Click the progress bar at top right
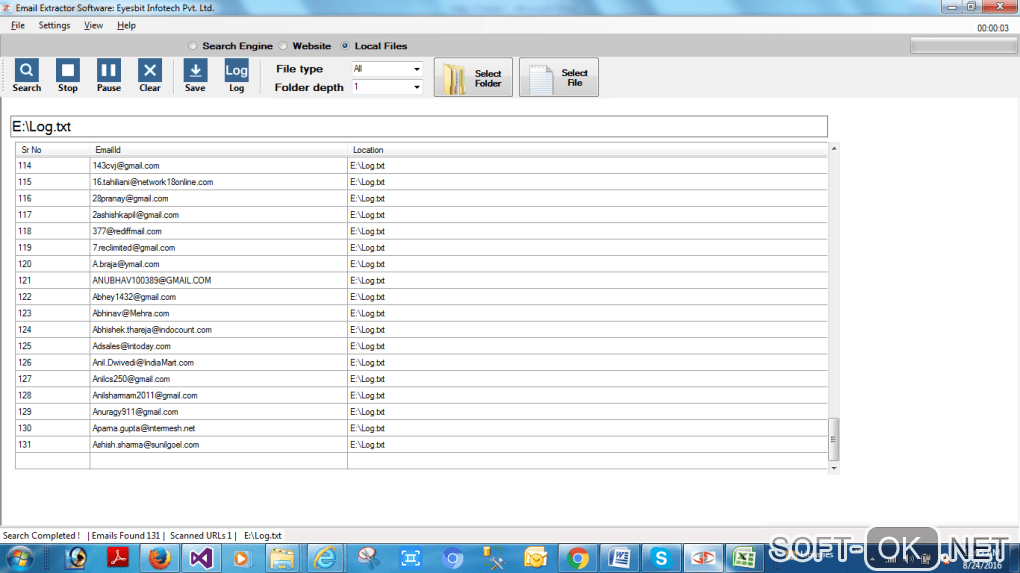1020x573 pixels. point(963,46)
